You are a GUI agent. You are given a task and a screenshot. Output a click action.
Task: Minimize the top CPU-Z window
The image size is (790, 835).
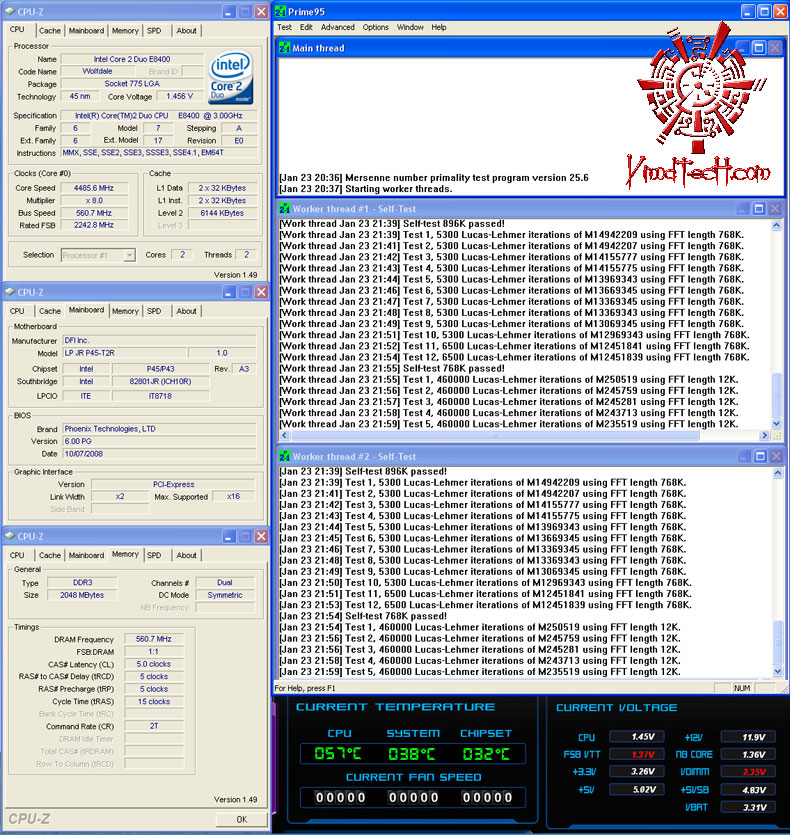click(229, 11)
